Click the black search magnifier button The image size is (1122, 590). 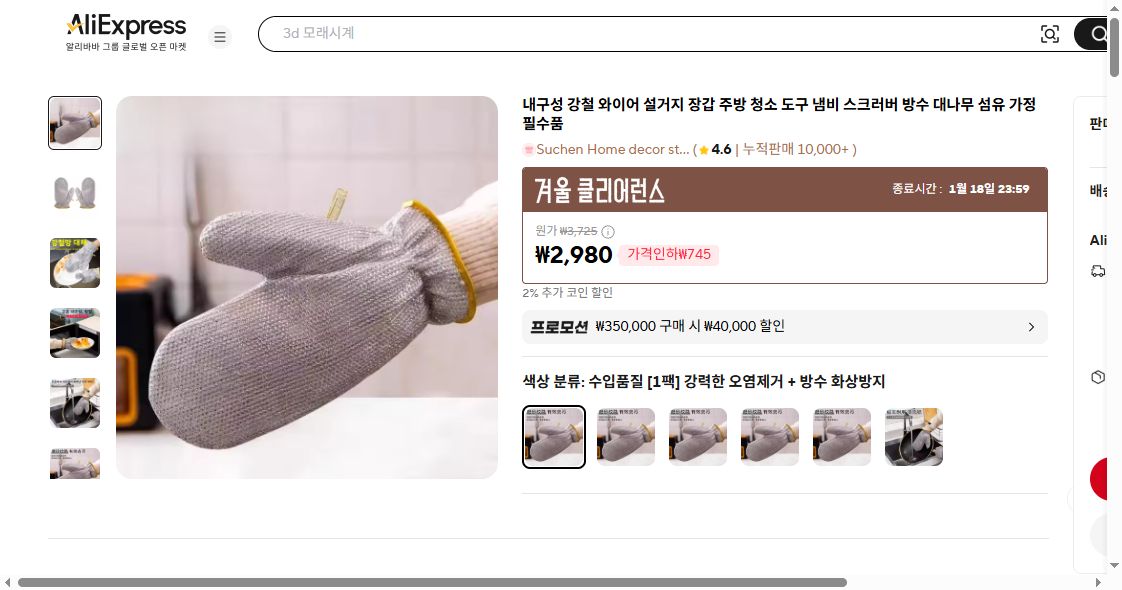click(1093, 34)
